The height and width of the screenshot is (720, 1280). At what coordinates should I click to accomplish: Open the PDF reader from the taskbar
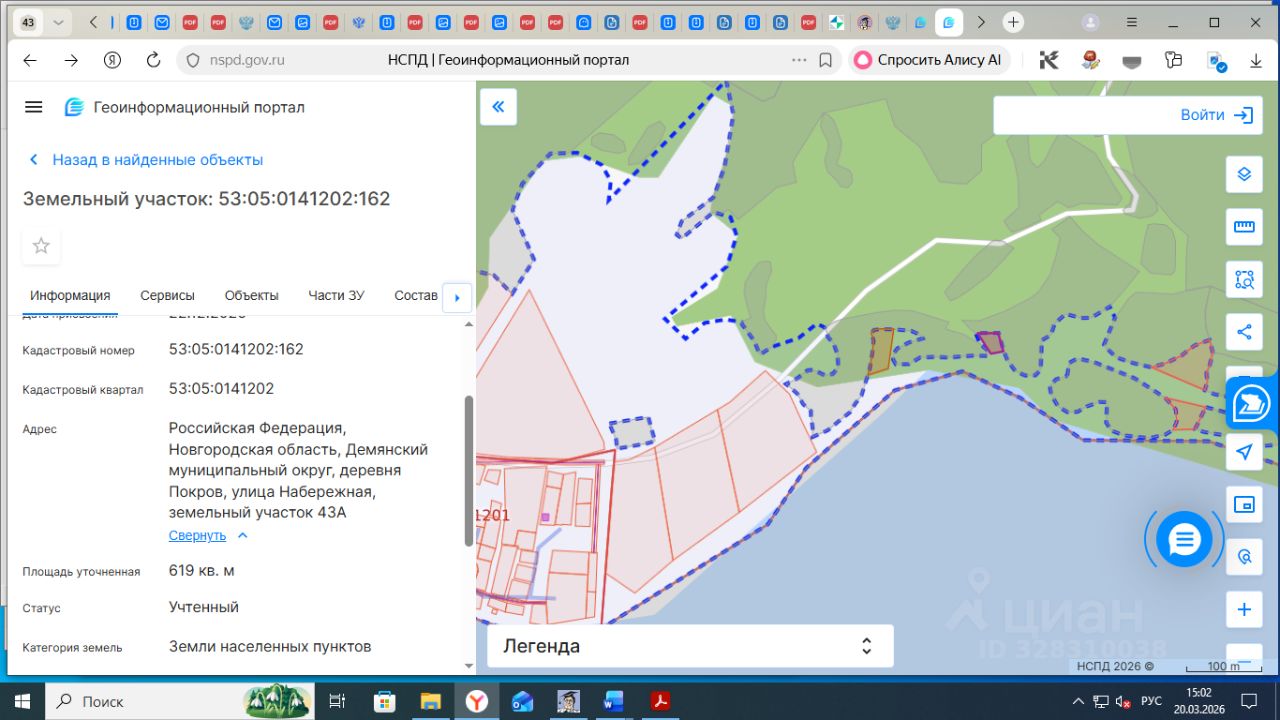(660, 701)
